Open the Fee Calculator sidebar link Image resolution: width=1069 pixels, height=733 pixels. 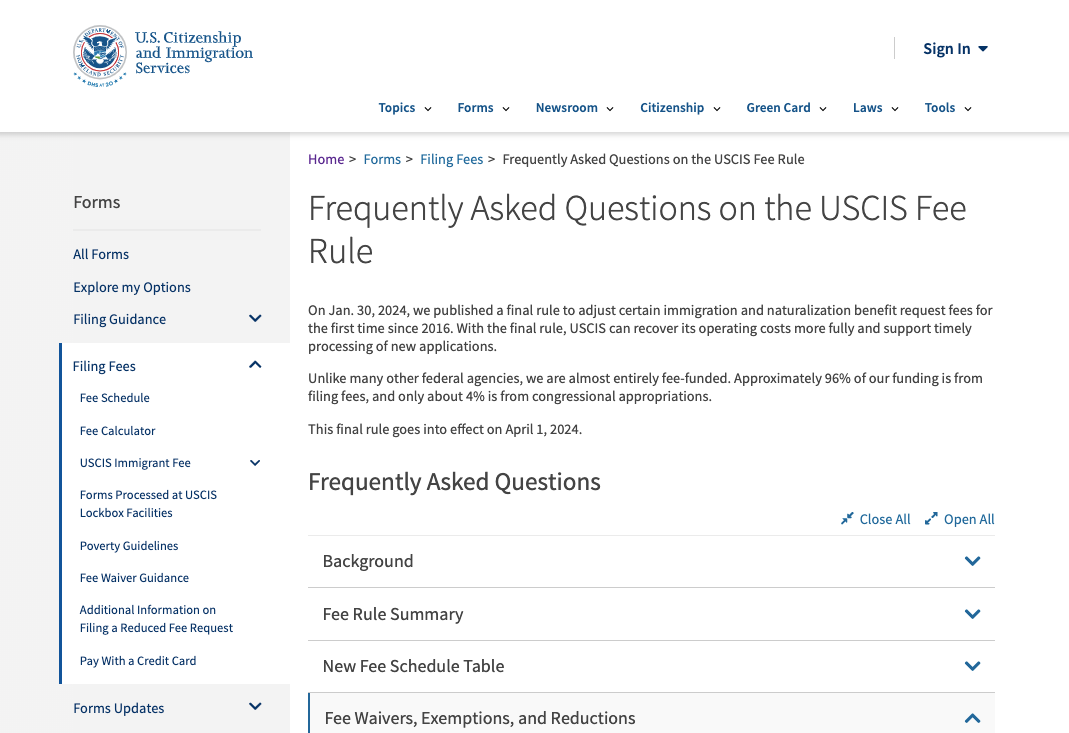117,431
